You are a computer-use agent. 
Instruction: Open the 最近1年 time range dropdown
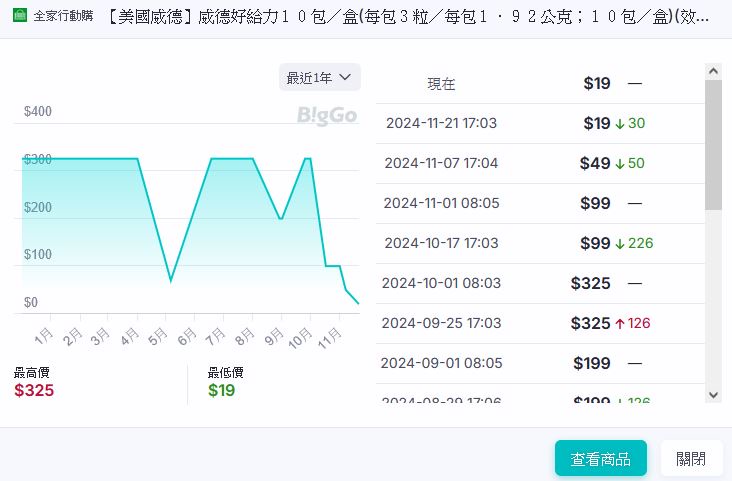click(x=319, y=77)
